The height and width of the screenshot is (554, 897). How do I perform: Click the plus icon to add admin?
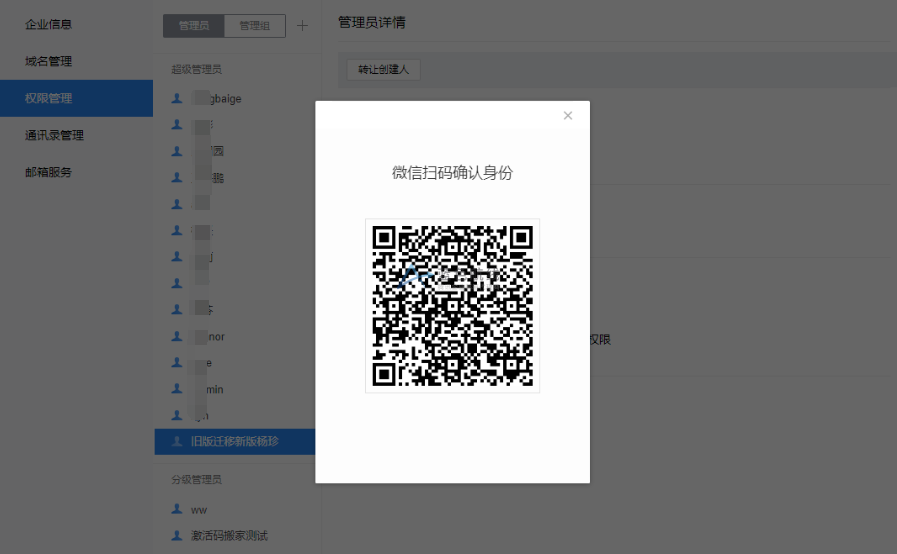click(302, 26)
